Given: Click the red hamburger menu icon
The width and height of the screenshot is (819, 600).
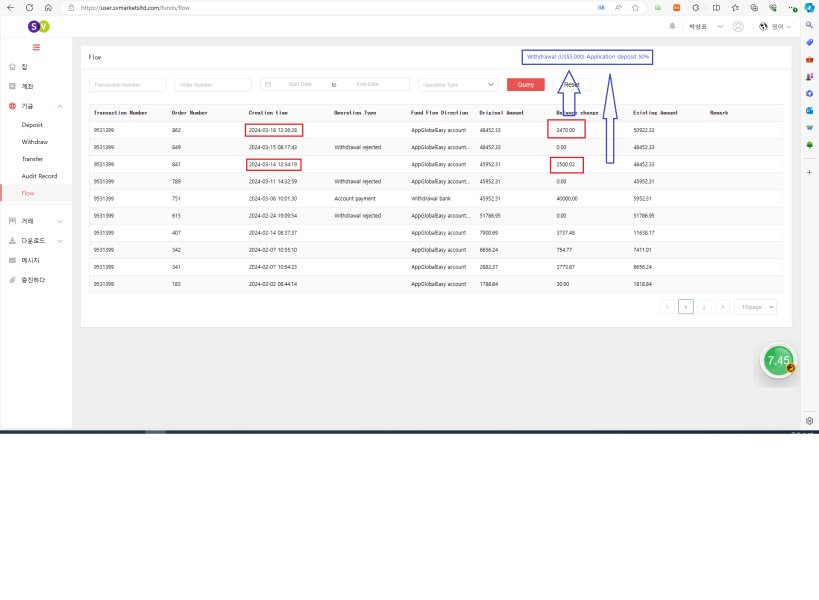Looking at the screenshot, I should click(x=36, y=47).
